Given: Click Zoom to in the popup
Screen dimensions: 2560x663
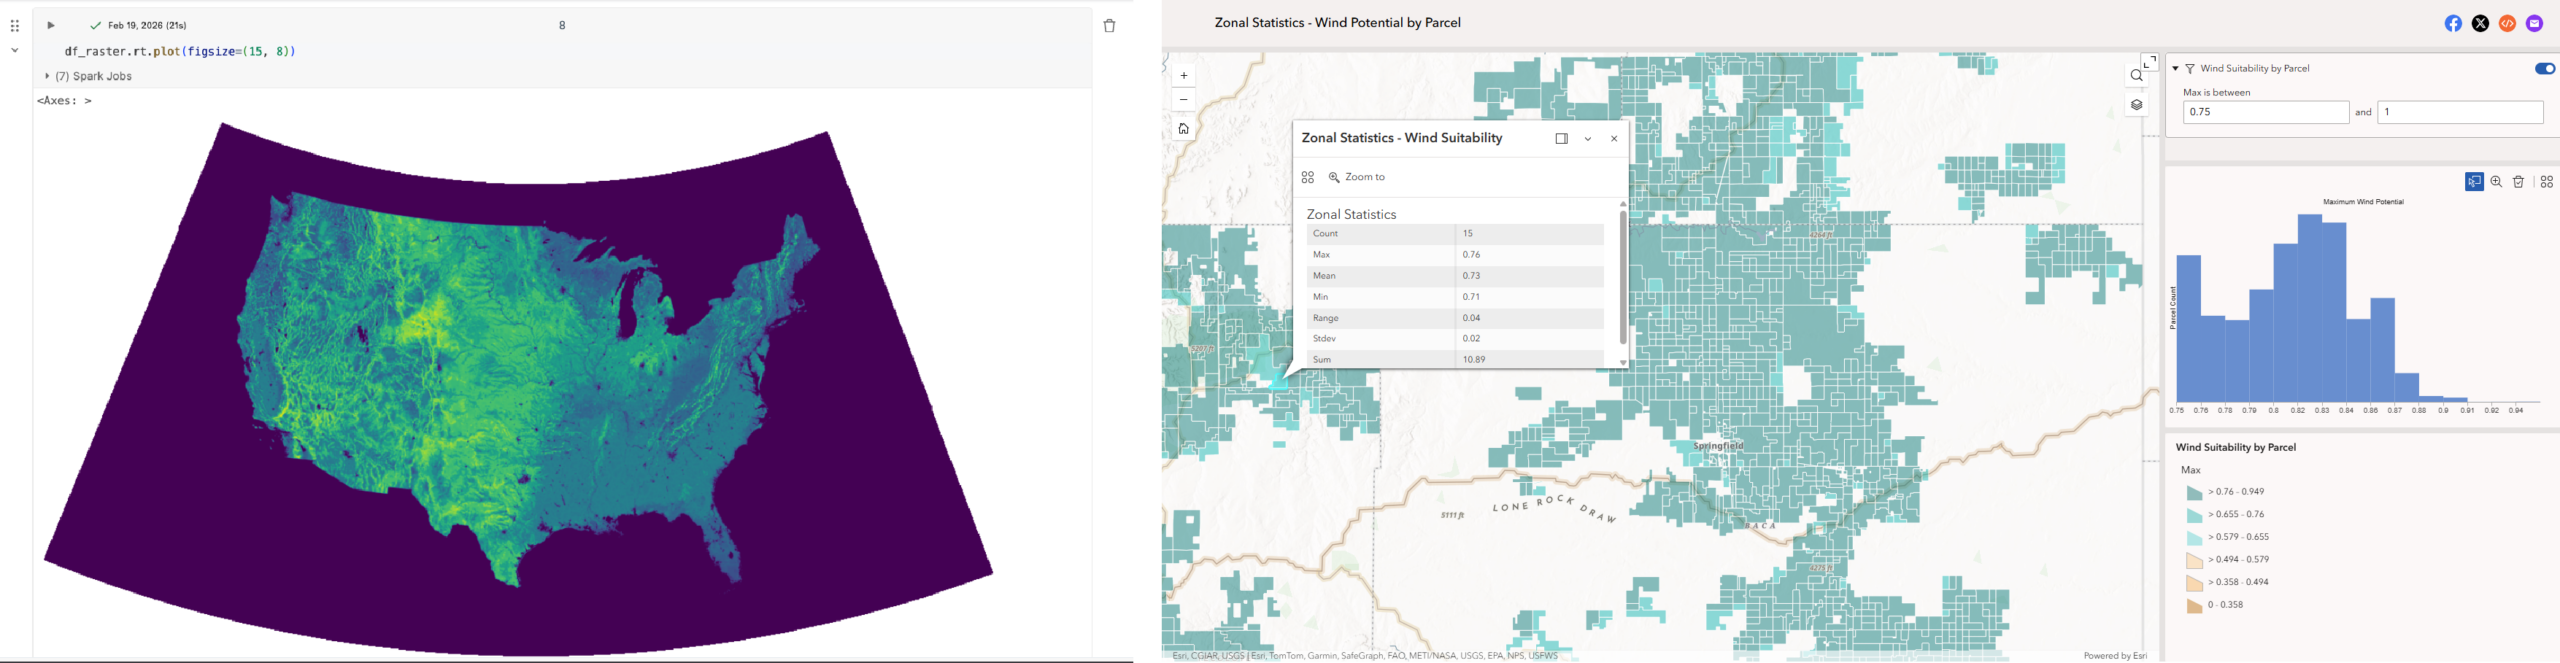Looking at the screenshot, I should (x=1356, y=177).
